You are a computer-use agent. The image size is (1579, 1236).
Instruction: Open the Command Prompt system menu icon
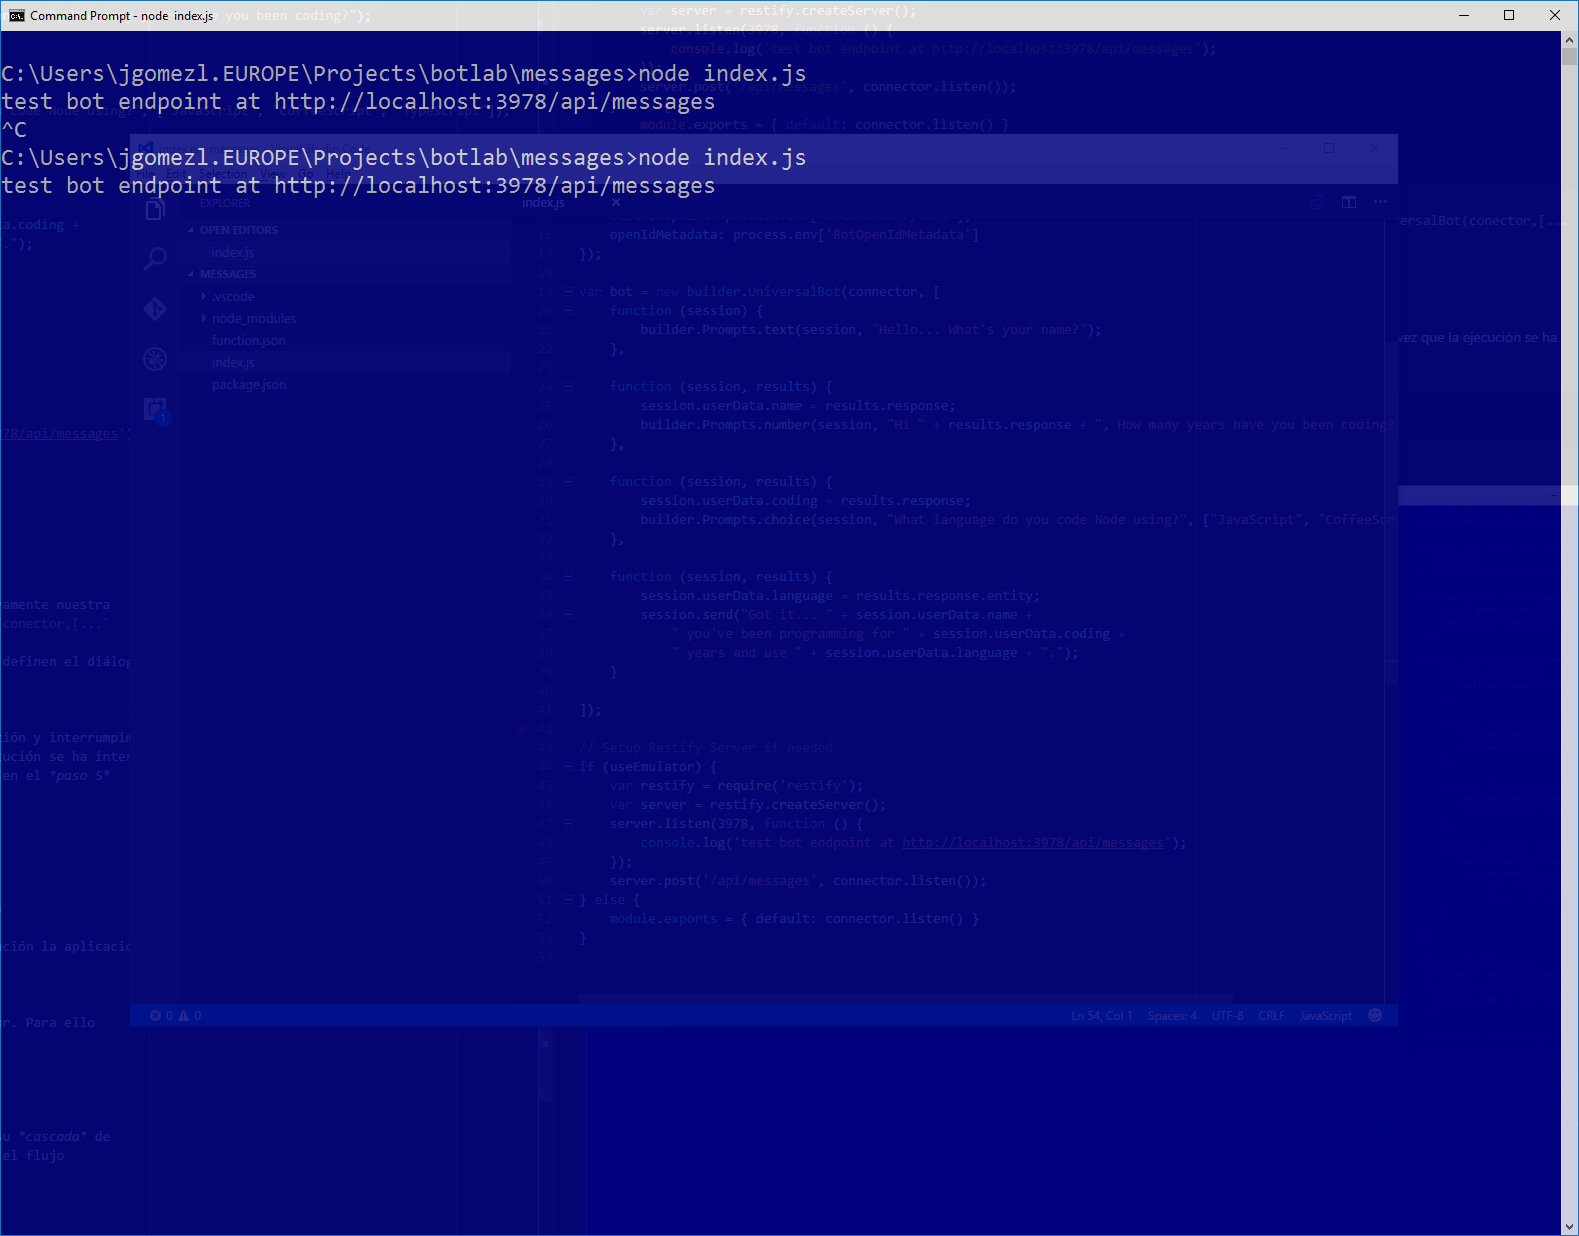coord(17,15)
